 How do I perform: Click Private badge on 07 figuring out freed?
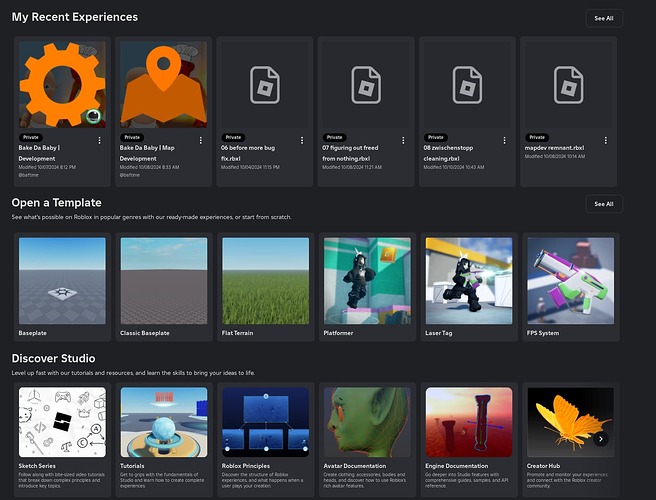click(335, 137)
